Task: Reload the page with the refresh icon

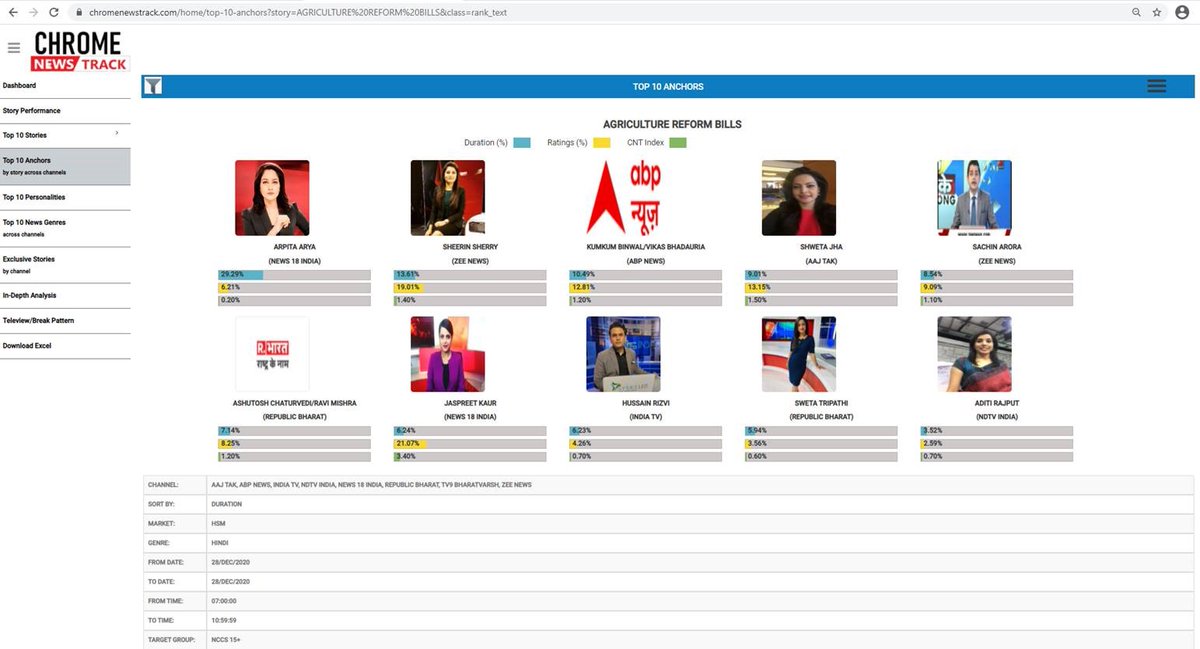Action: coord(55,12)
